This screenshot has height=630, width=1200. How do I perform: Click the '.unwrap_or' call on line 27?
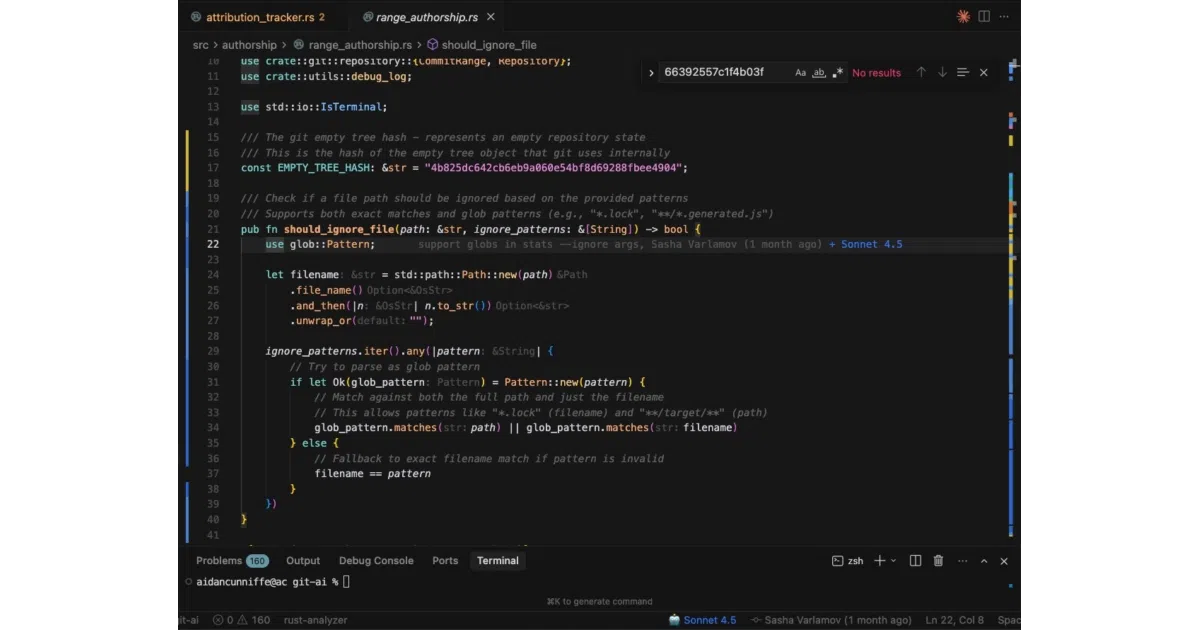324,321
